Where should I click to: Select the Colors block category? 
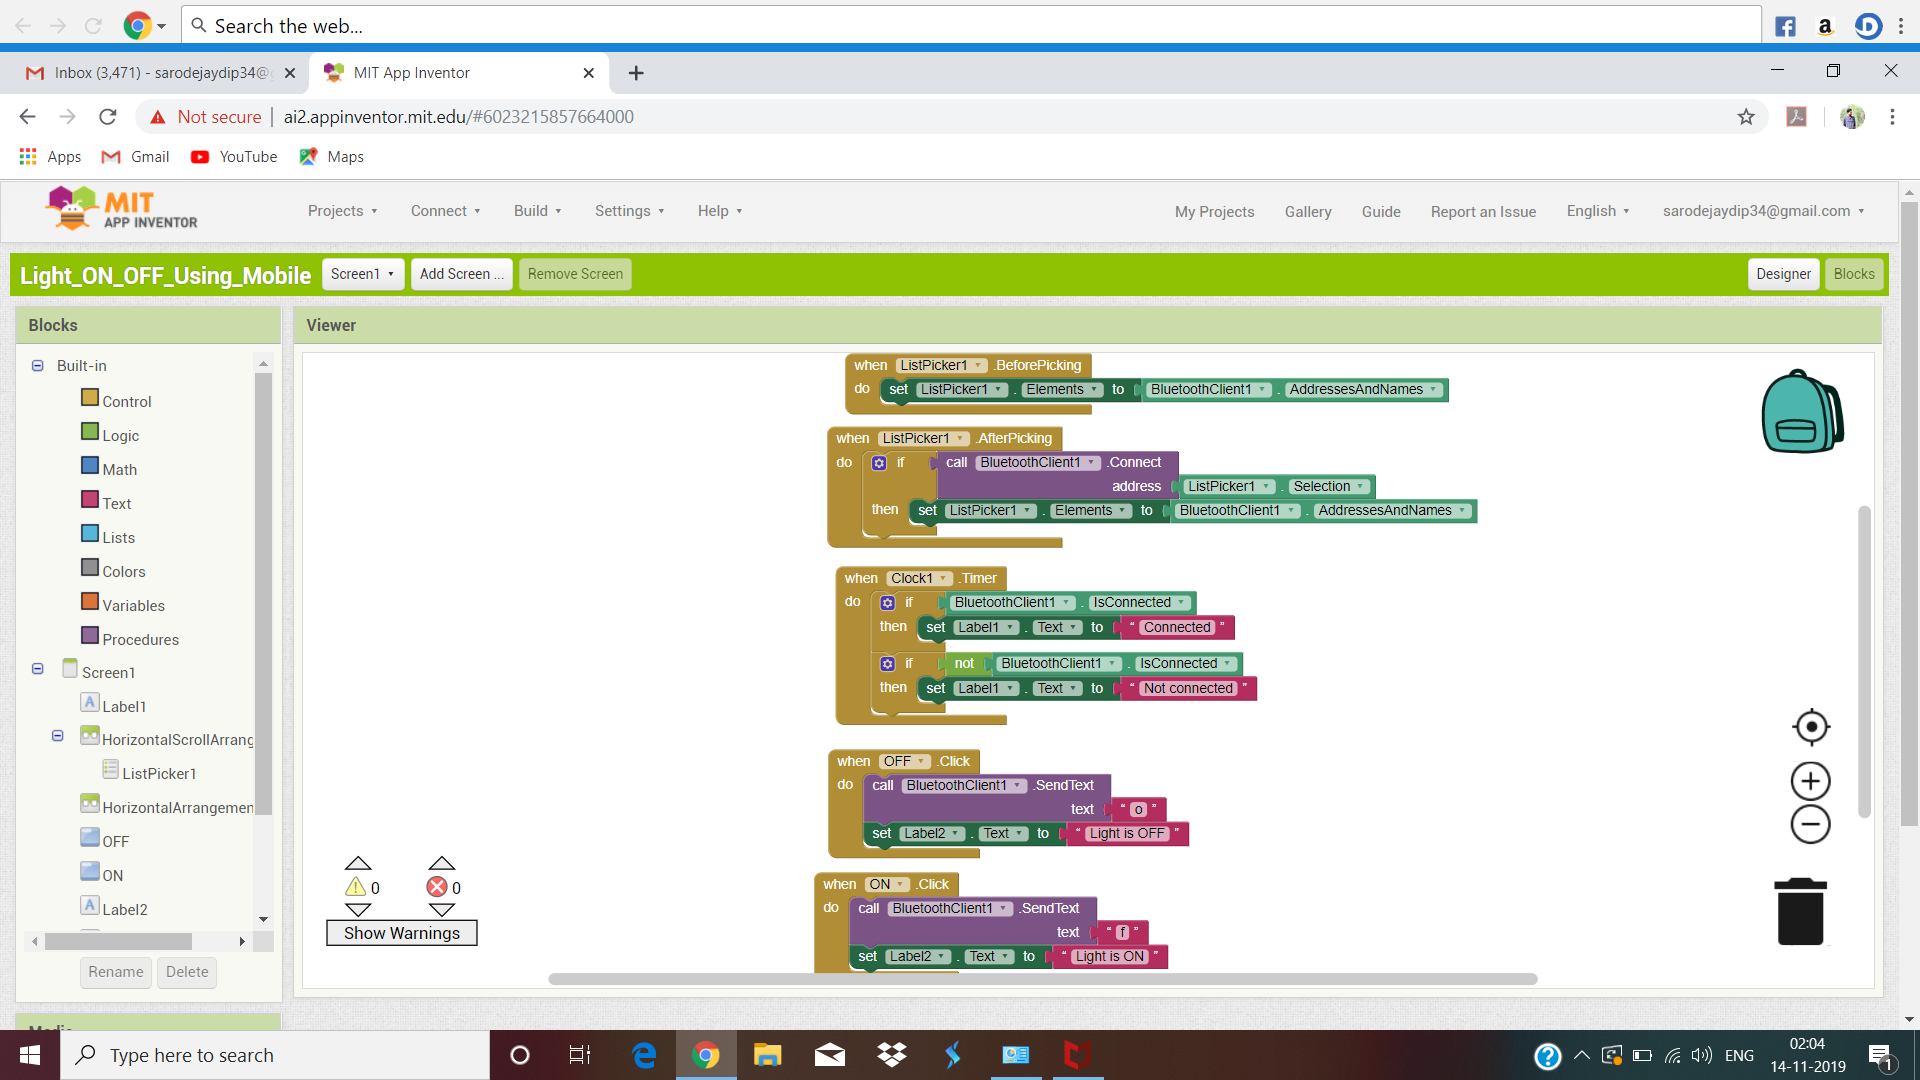point(123,571)
